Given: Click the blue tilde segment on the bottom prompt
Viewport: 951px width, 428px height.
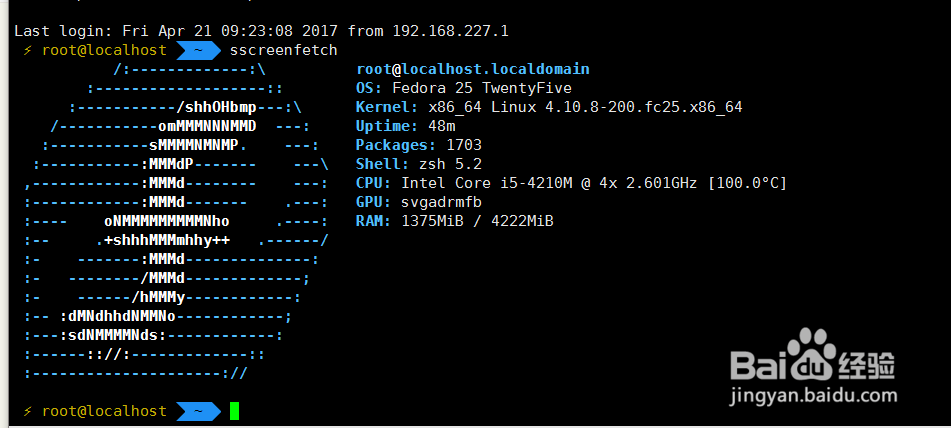Looking at the screenshot, I should click(x=199, y=411).
